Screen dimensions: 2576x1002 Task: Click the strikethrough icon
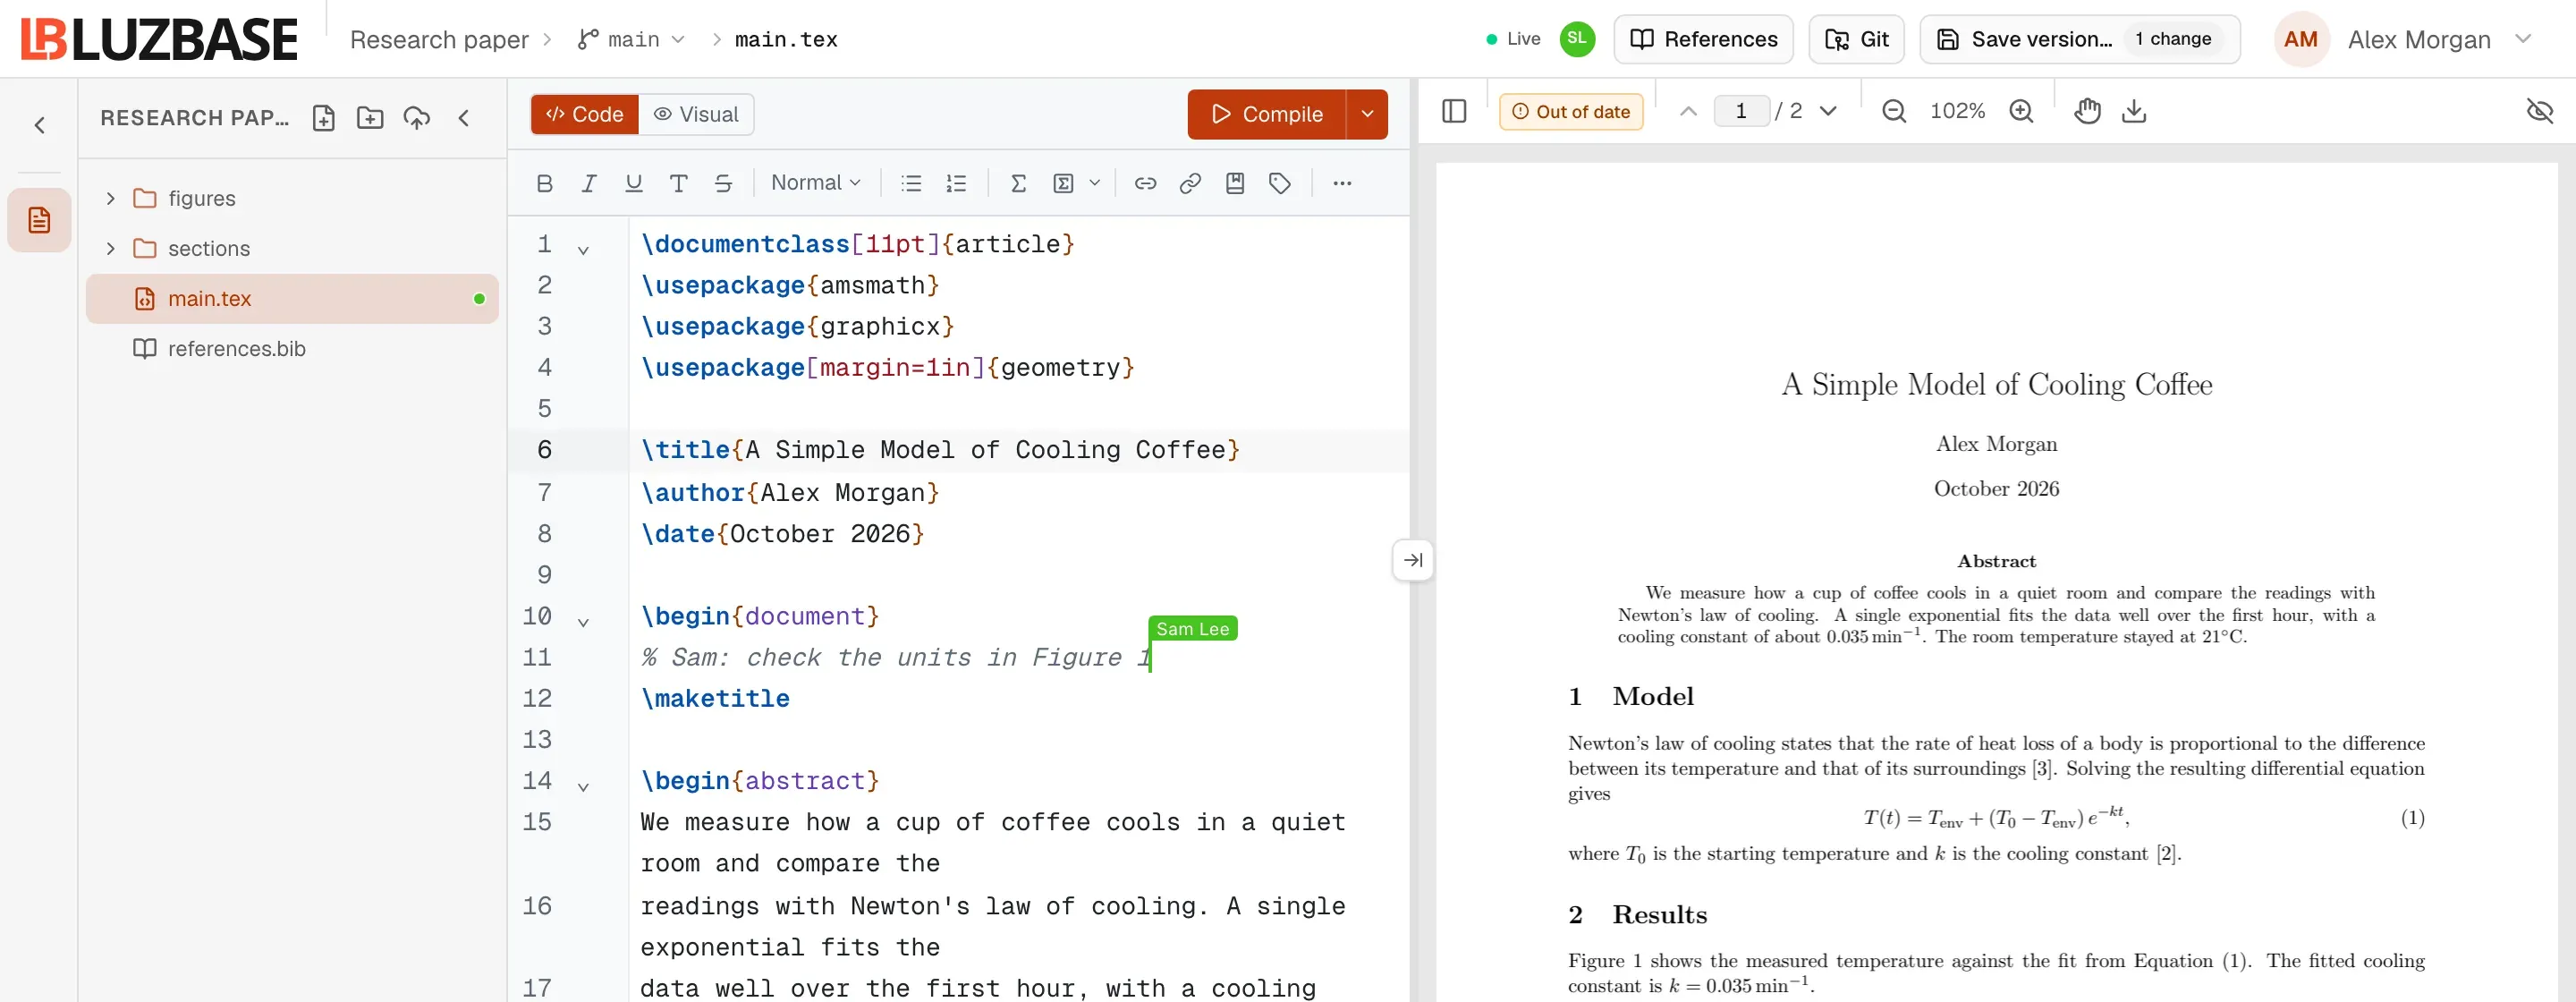[723, 183]
